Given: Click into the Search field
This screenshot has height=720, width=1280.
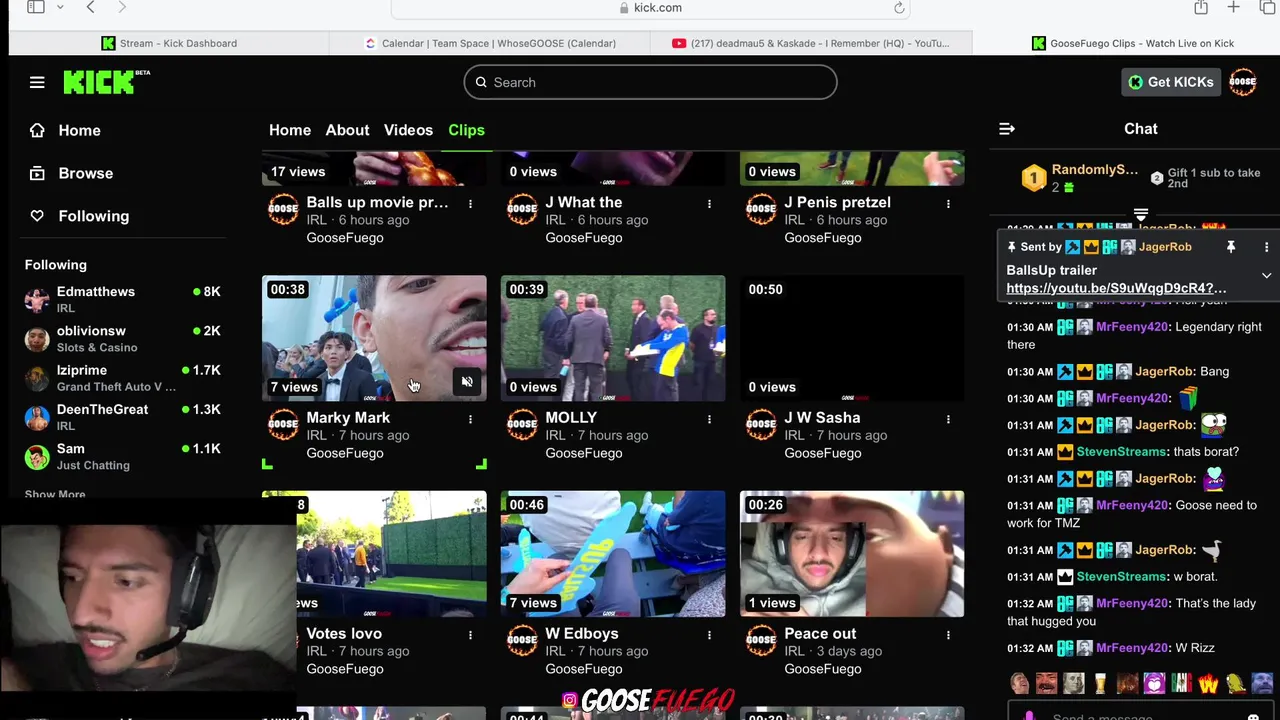Looking at the screenshot, I should (x=650, y=82).
